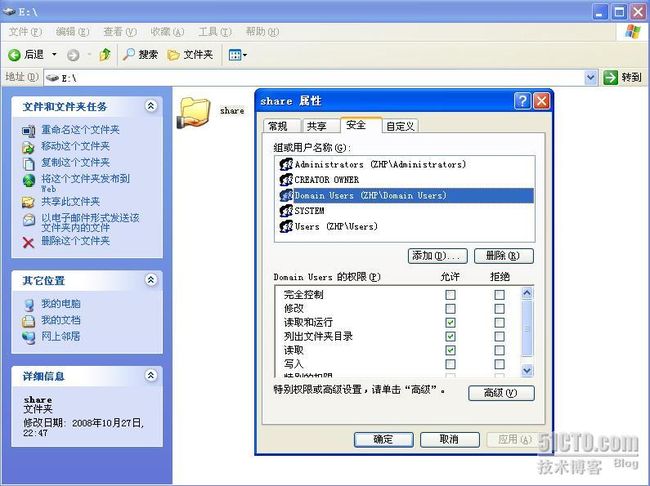This screenshot has height=486, width=650.
Task: Open the Tools (工具) menu
Action: (215, 32)
